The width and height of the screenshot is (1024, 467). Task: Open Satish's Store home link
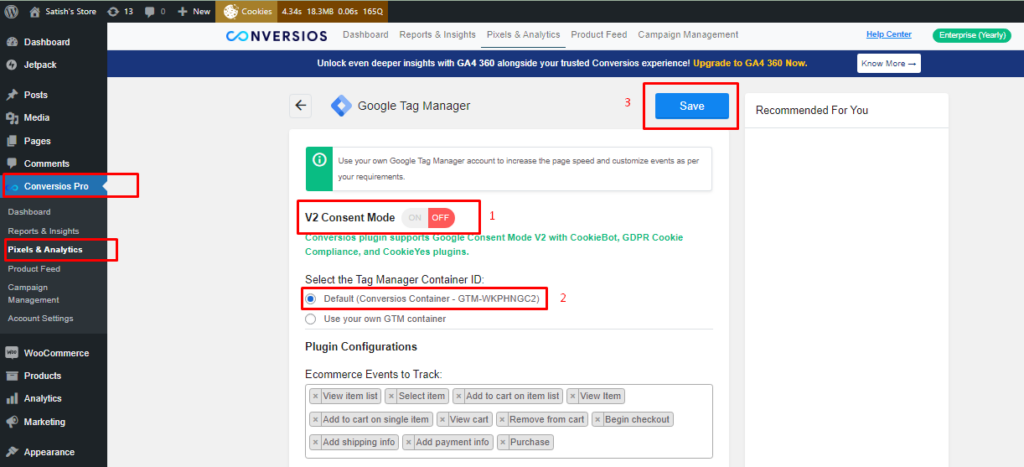tap(63, 11)
